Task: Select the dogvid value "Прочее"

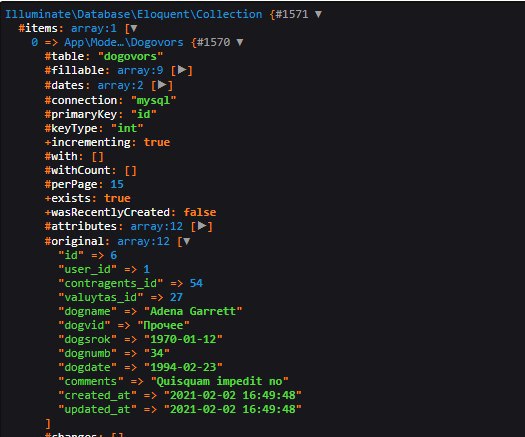Action: click(163, 325)
